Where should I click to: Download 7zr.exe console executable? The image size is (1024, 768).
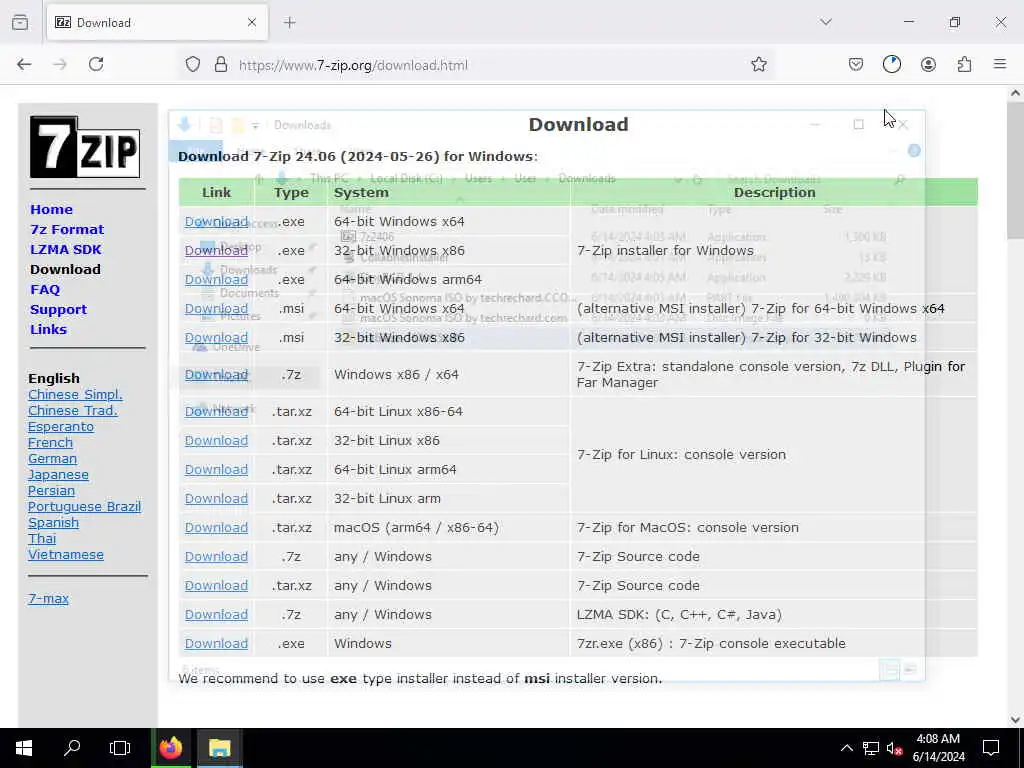click(216, 643)
